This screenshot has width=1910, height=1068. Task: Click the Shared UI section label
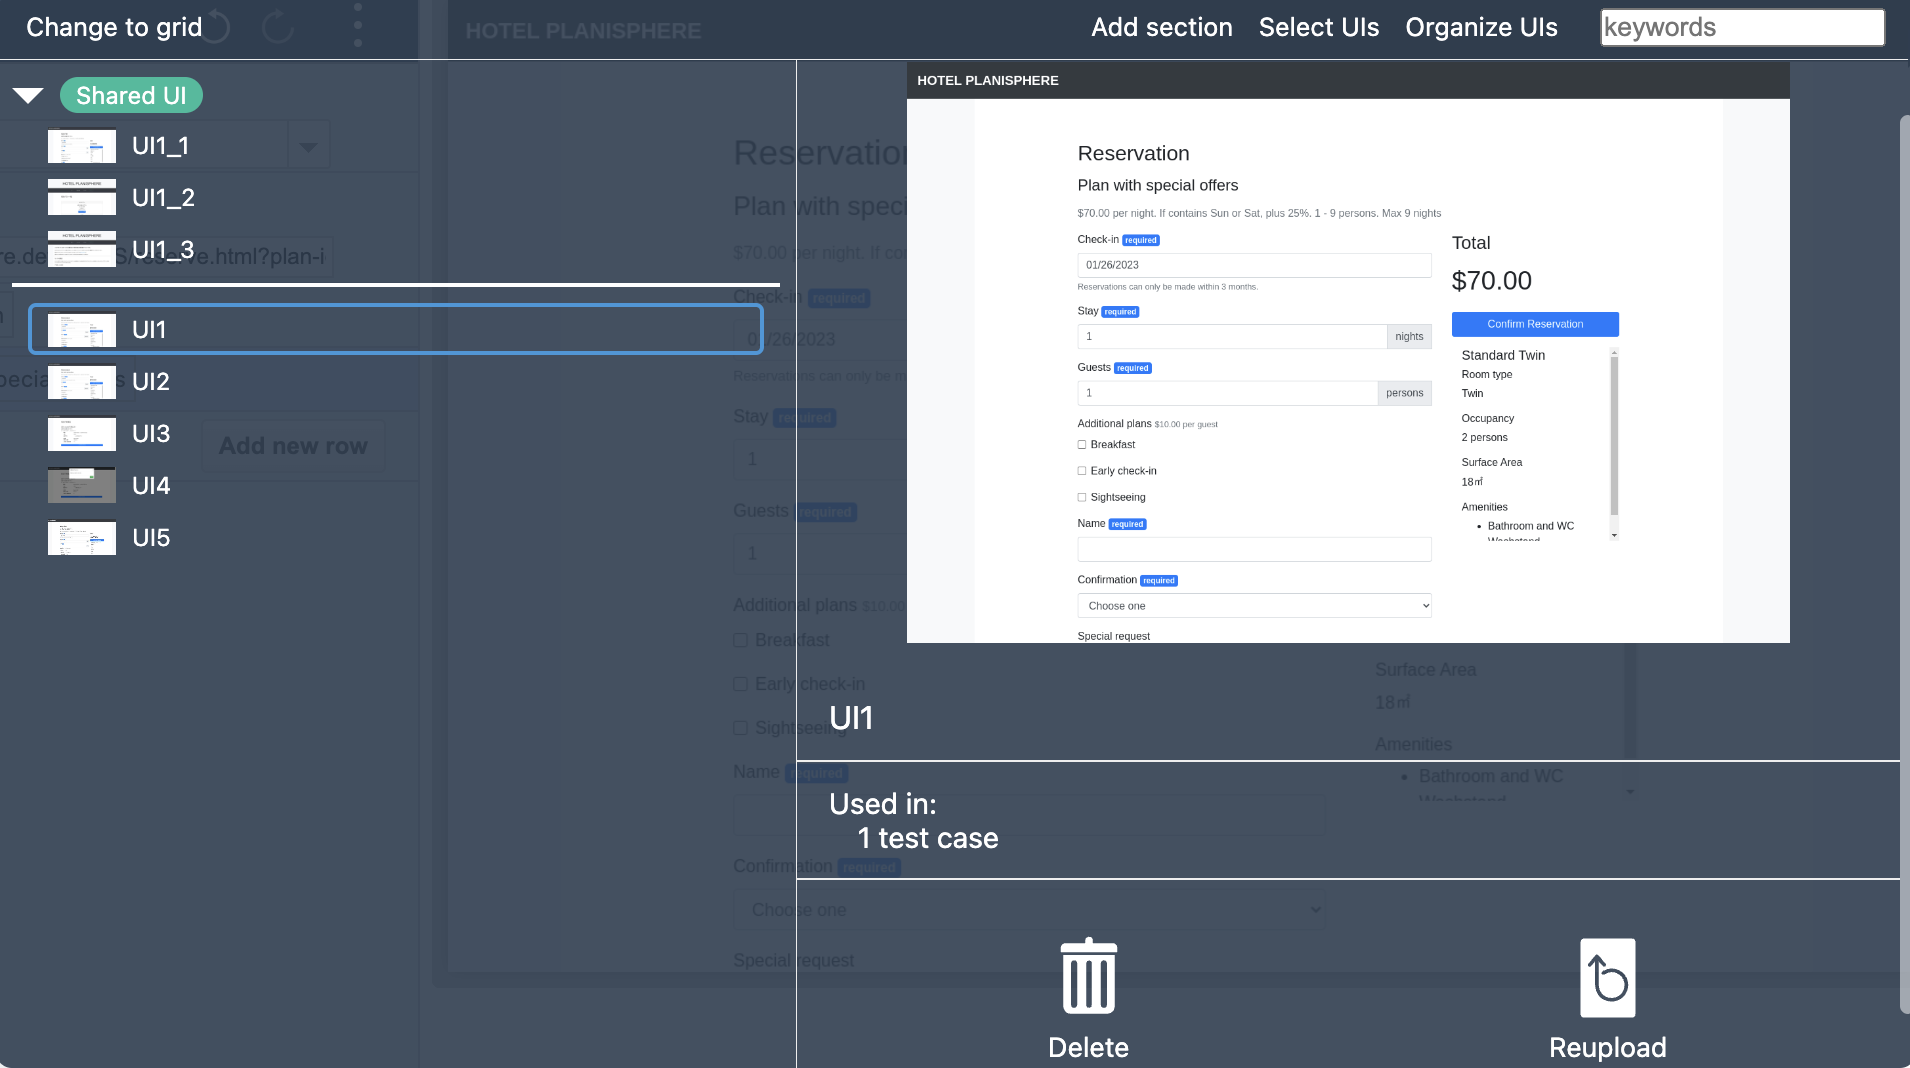pyautogui.click(x=131, y=96)
